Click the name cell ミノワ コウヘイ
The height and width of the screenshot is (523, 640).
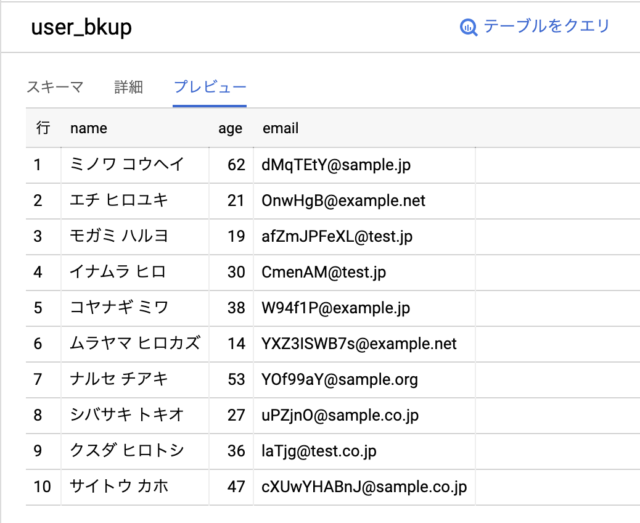tap(127, 165)
